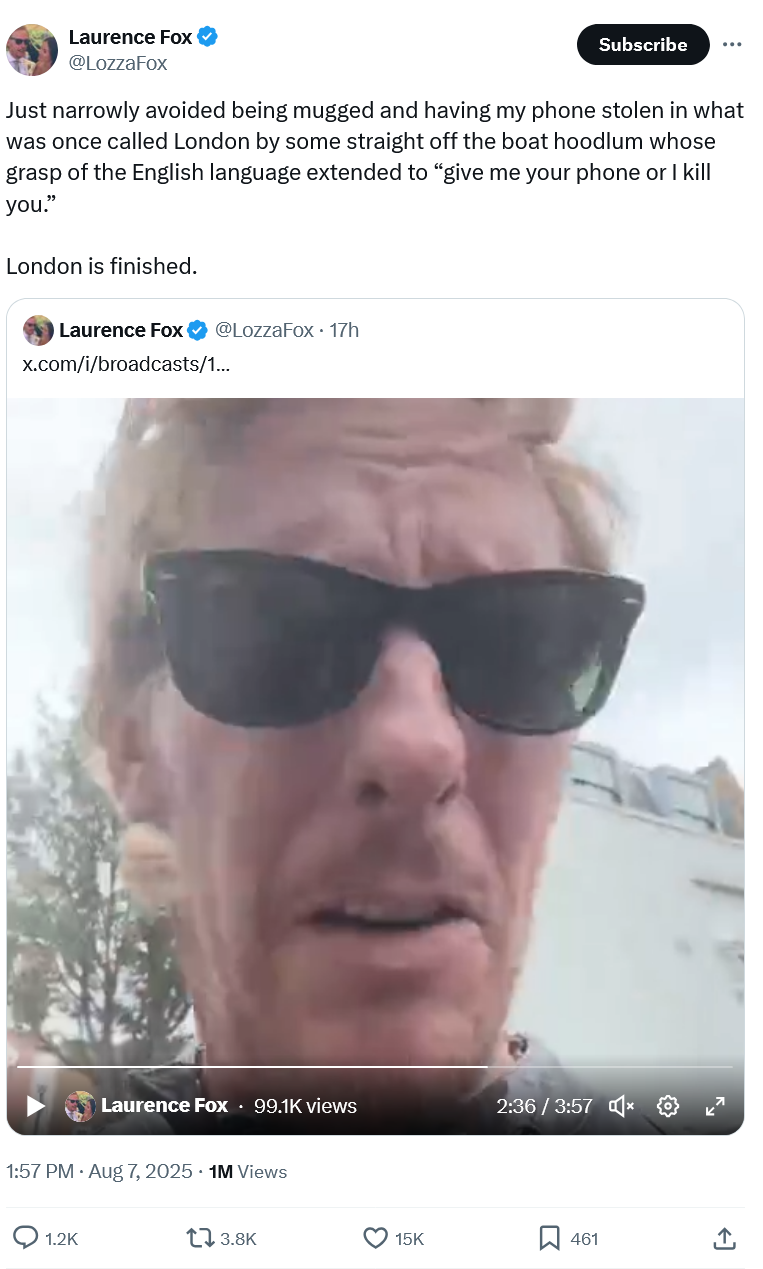This screenshot has height=1269, width=763.
Task: Open the x.com/i/broadcasts link
Action: tap(127, 363)
